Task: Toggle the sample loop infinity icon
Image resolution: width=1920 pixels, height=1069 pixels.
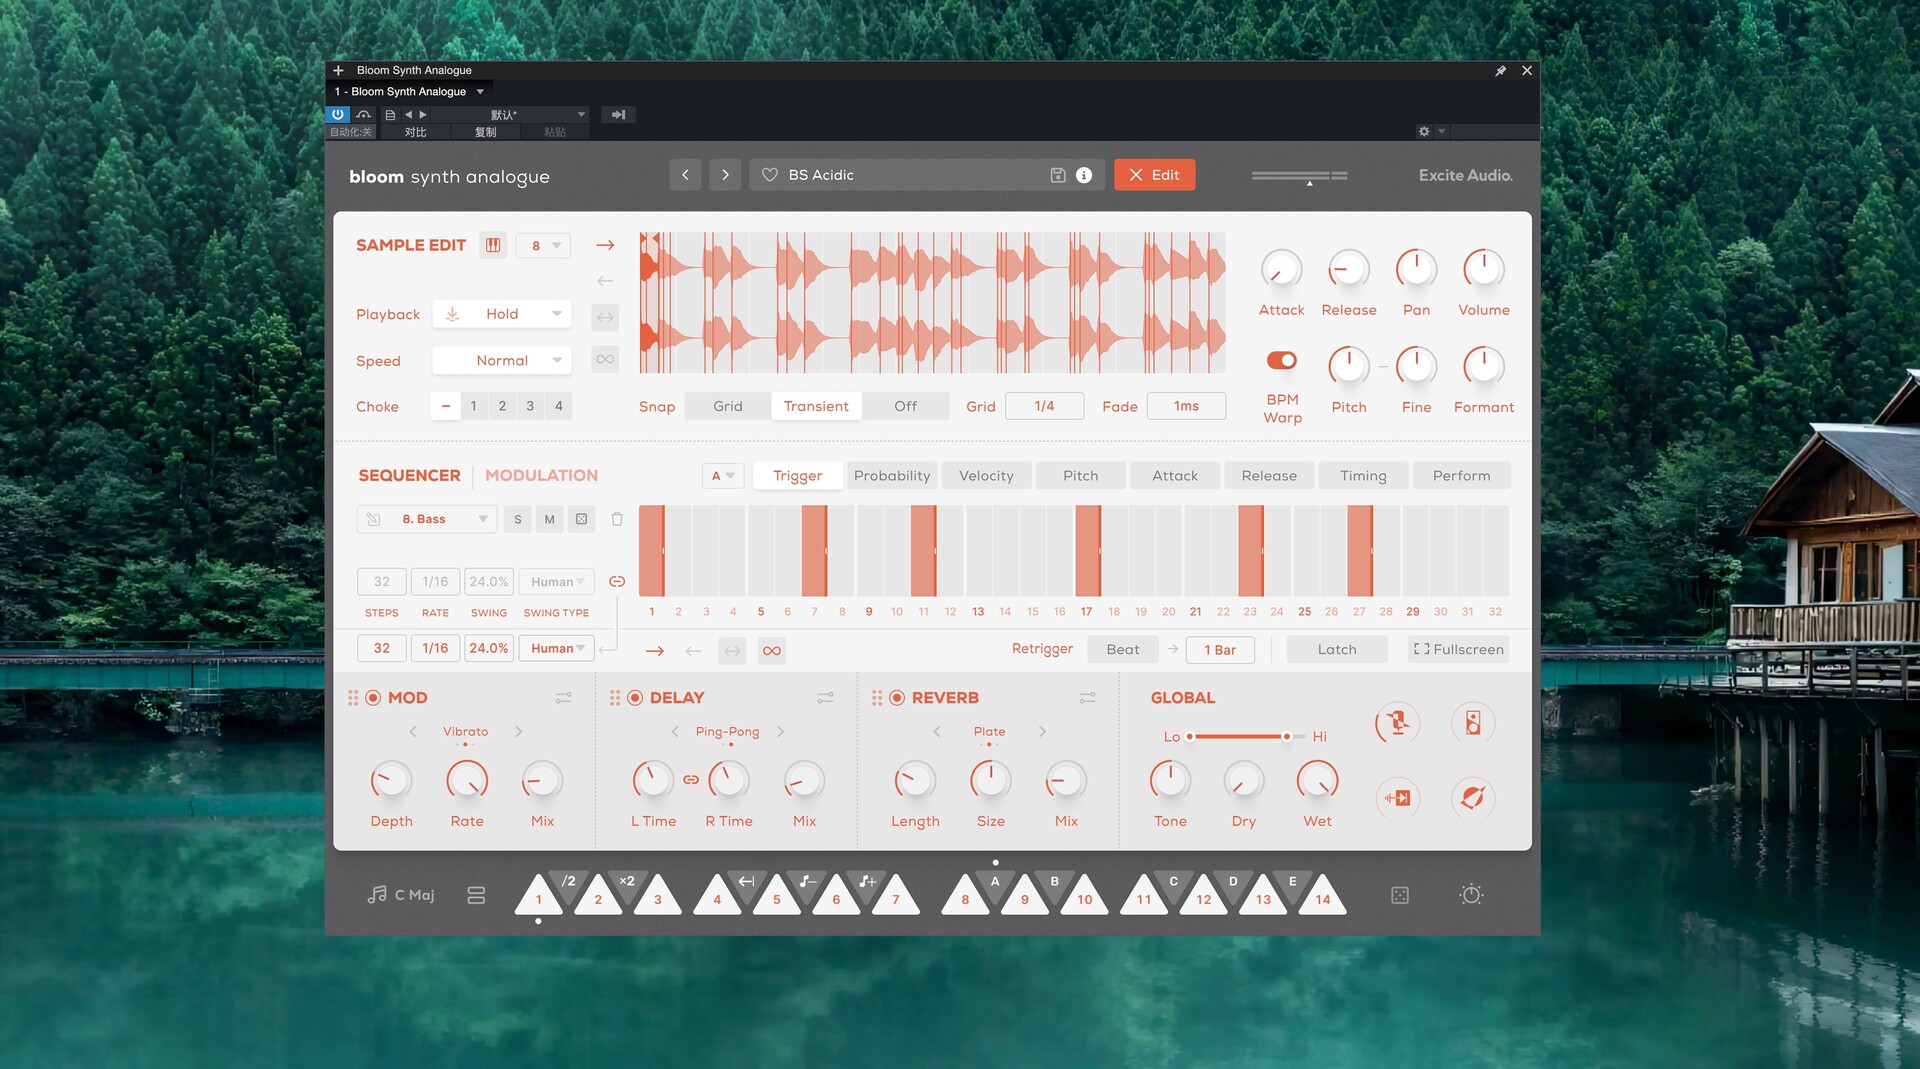Action: 605,359
